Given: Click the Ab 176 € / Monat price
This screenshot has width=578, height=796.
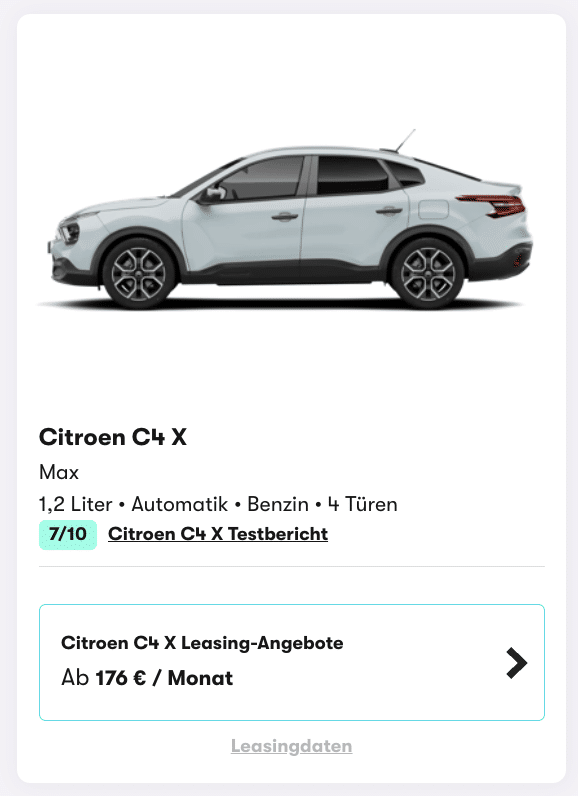Looking at the screenshot, I should tap(147, 678).
